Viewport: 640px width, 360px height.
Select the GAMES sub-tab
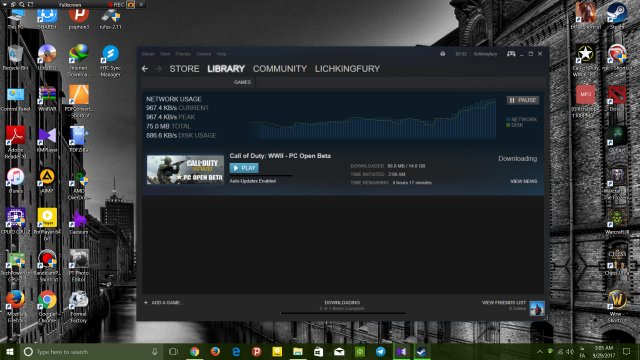coord(242,82)
